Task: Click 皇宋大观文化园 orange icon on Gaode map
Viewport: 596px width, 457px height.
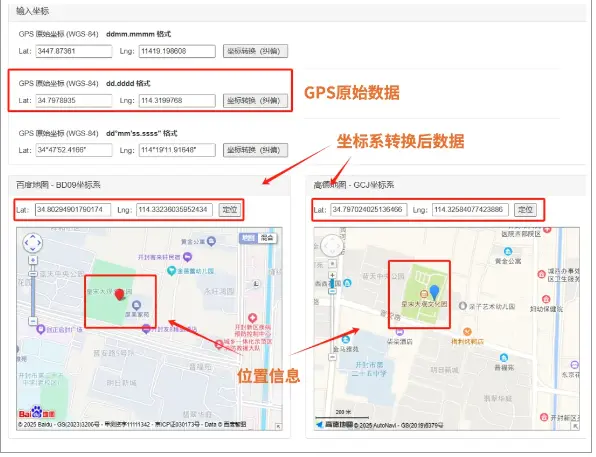Action: [424, 294]
